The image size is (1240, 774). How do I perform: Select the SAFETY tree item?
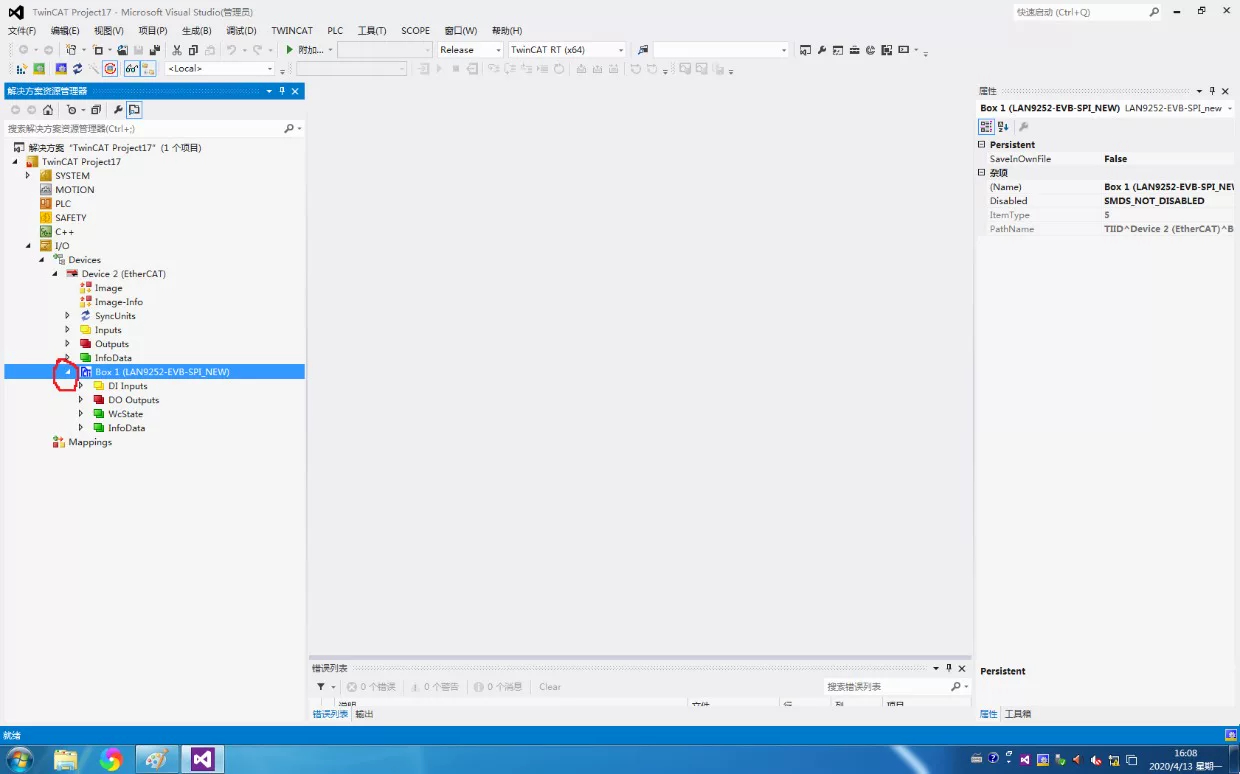click(71, 218)
